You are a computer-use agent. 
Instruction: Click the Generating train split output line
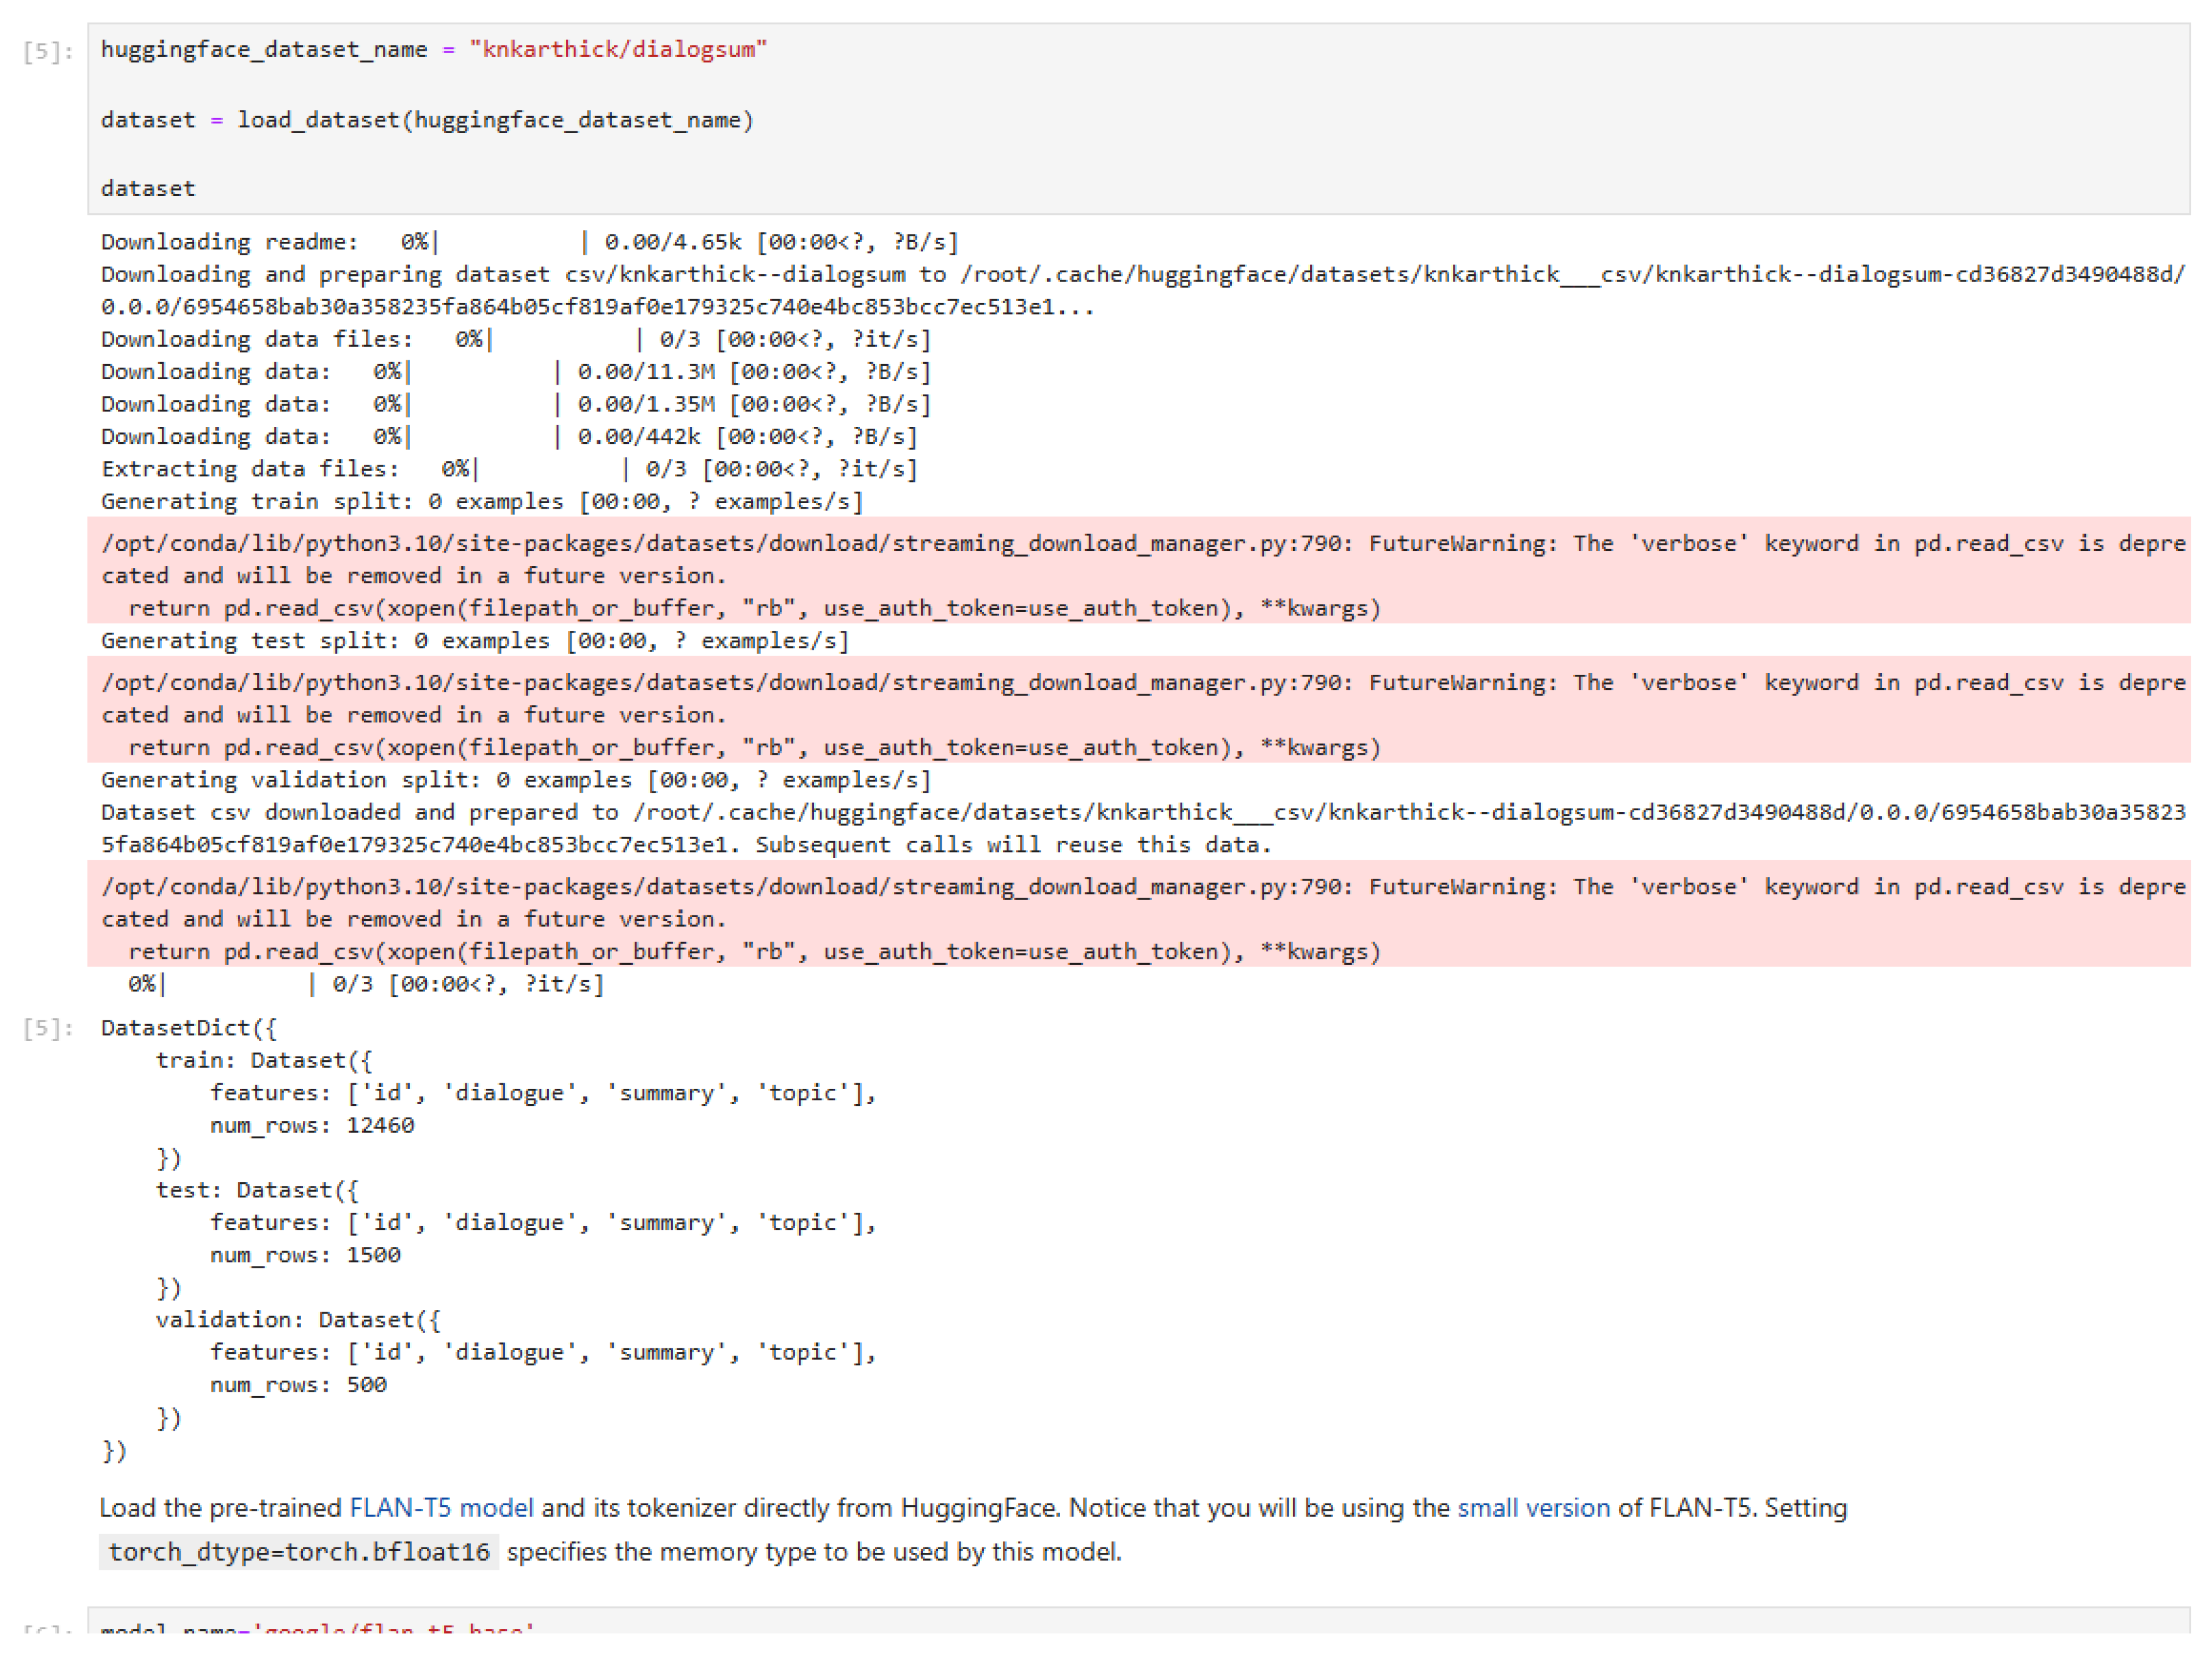click(481, 501)
